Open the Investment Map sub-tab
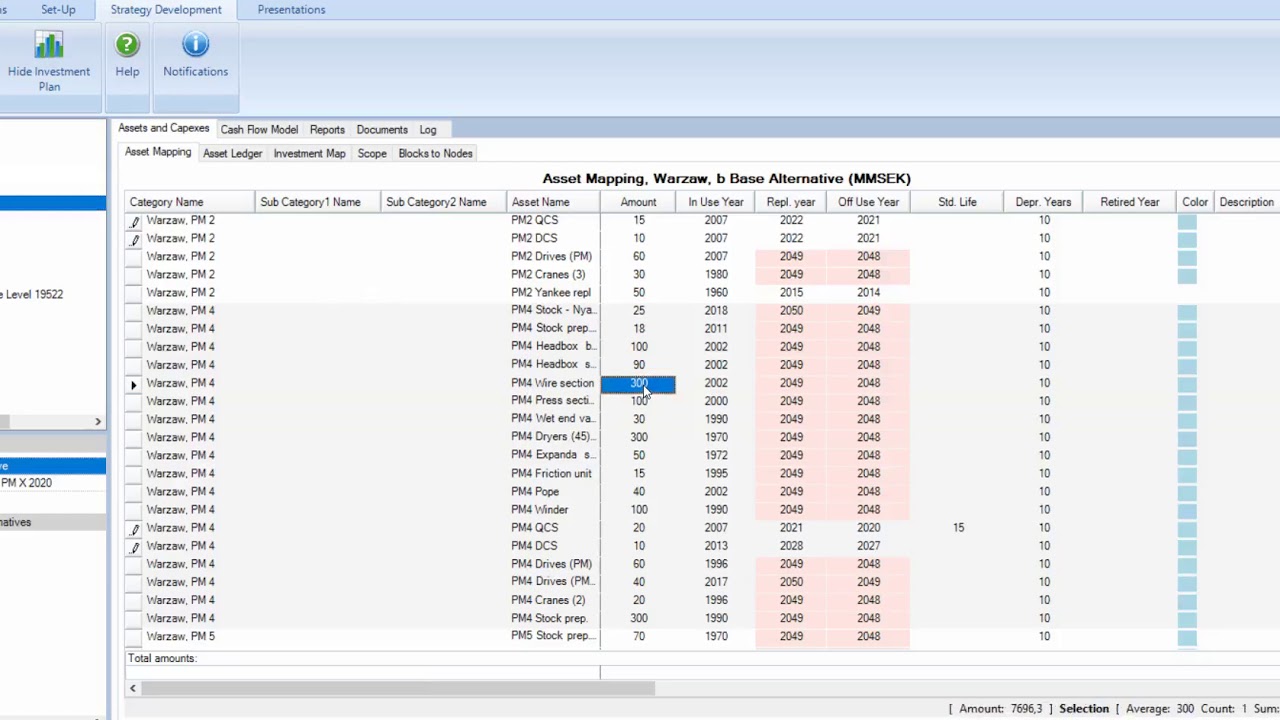Viewport: 1280px width, 720px height. point(309,153)
